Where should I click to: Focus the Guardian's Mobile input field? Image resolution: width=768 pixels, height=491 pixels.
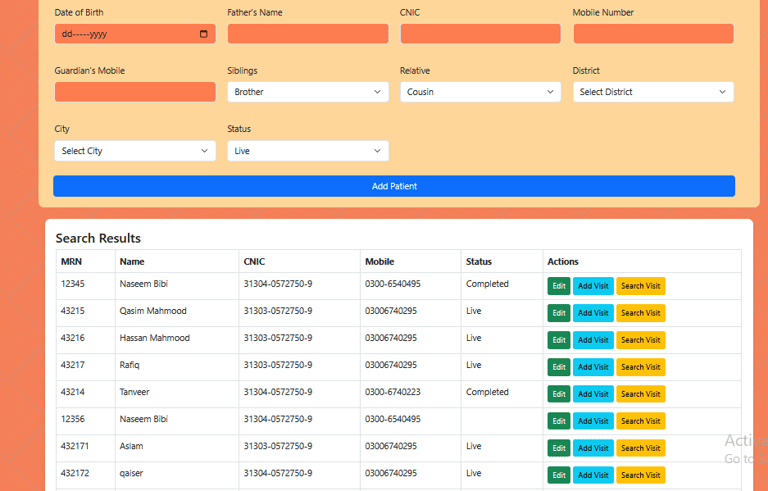(x=135, y=92)
